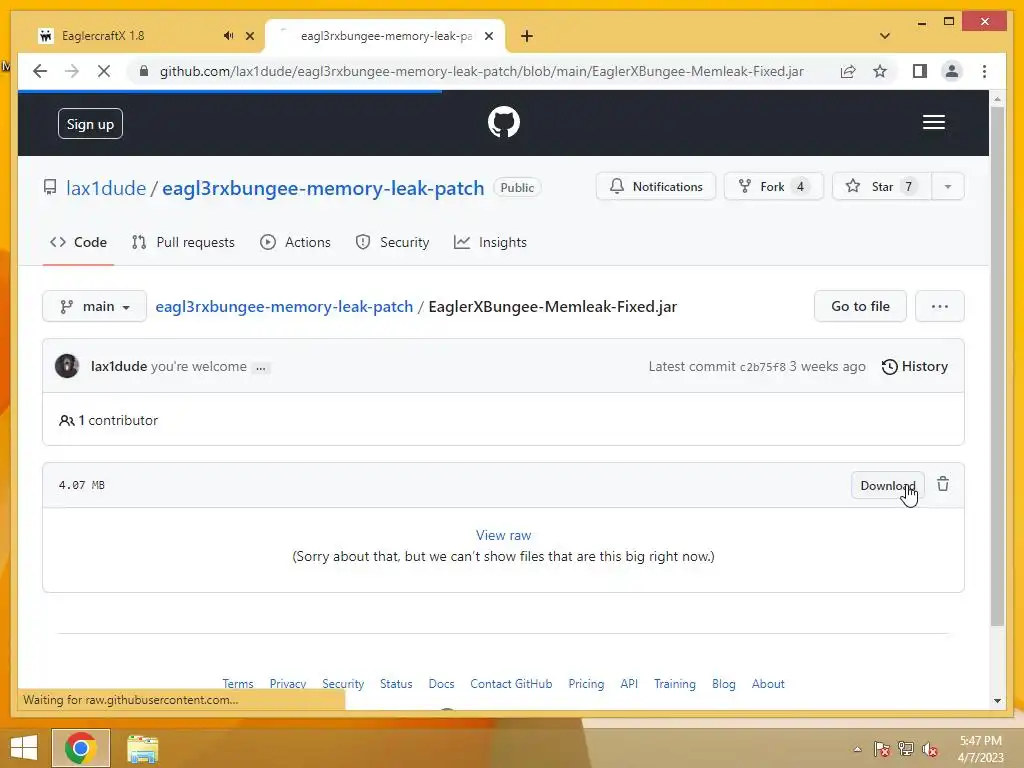Screen dimensions: 1024x768
Task: Open the Pull requests tab
Action: coord(183,242)
